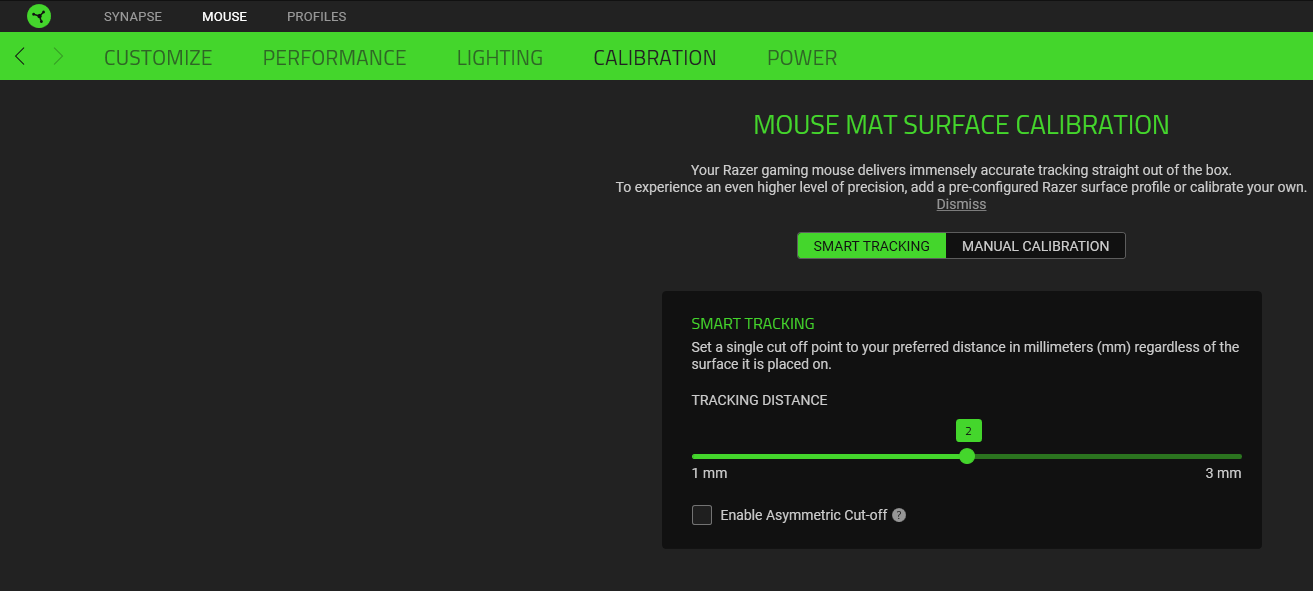Screen dimensions: 1313x591
Task: Switch to Manual Calibration mode
Action: [1035, 246]
